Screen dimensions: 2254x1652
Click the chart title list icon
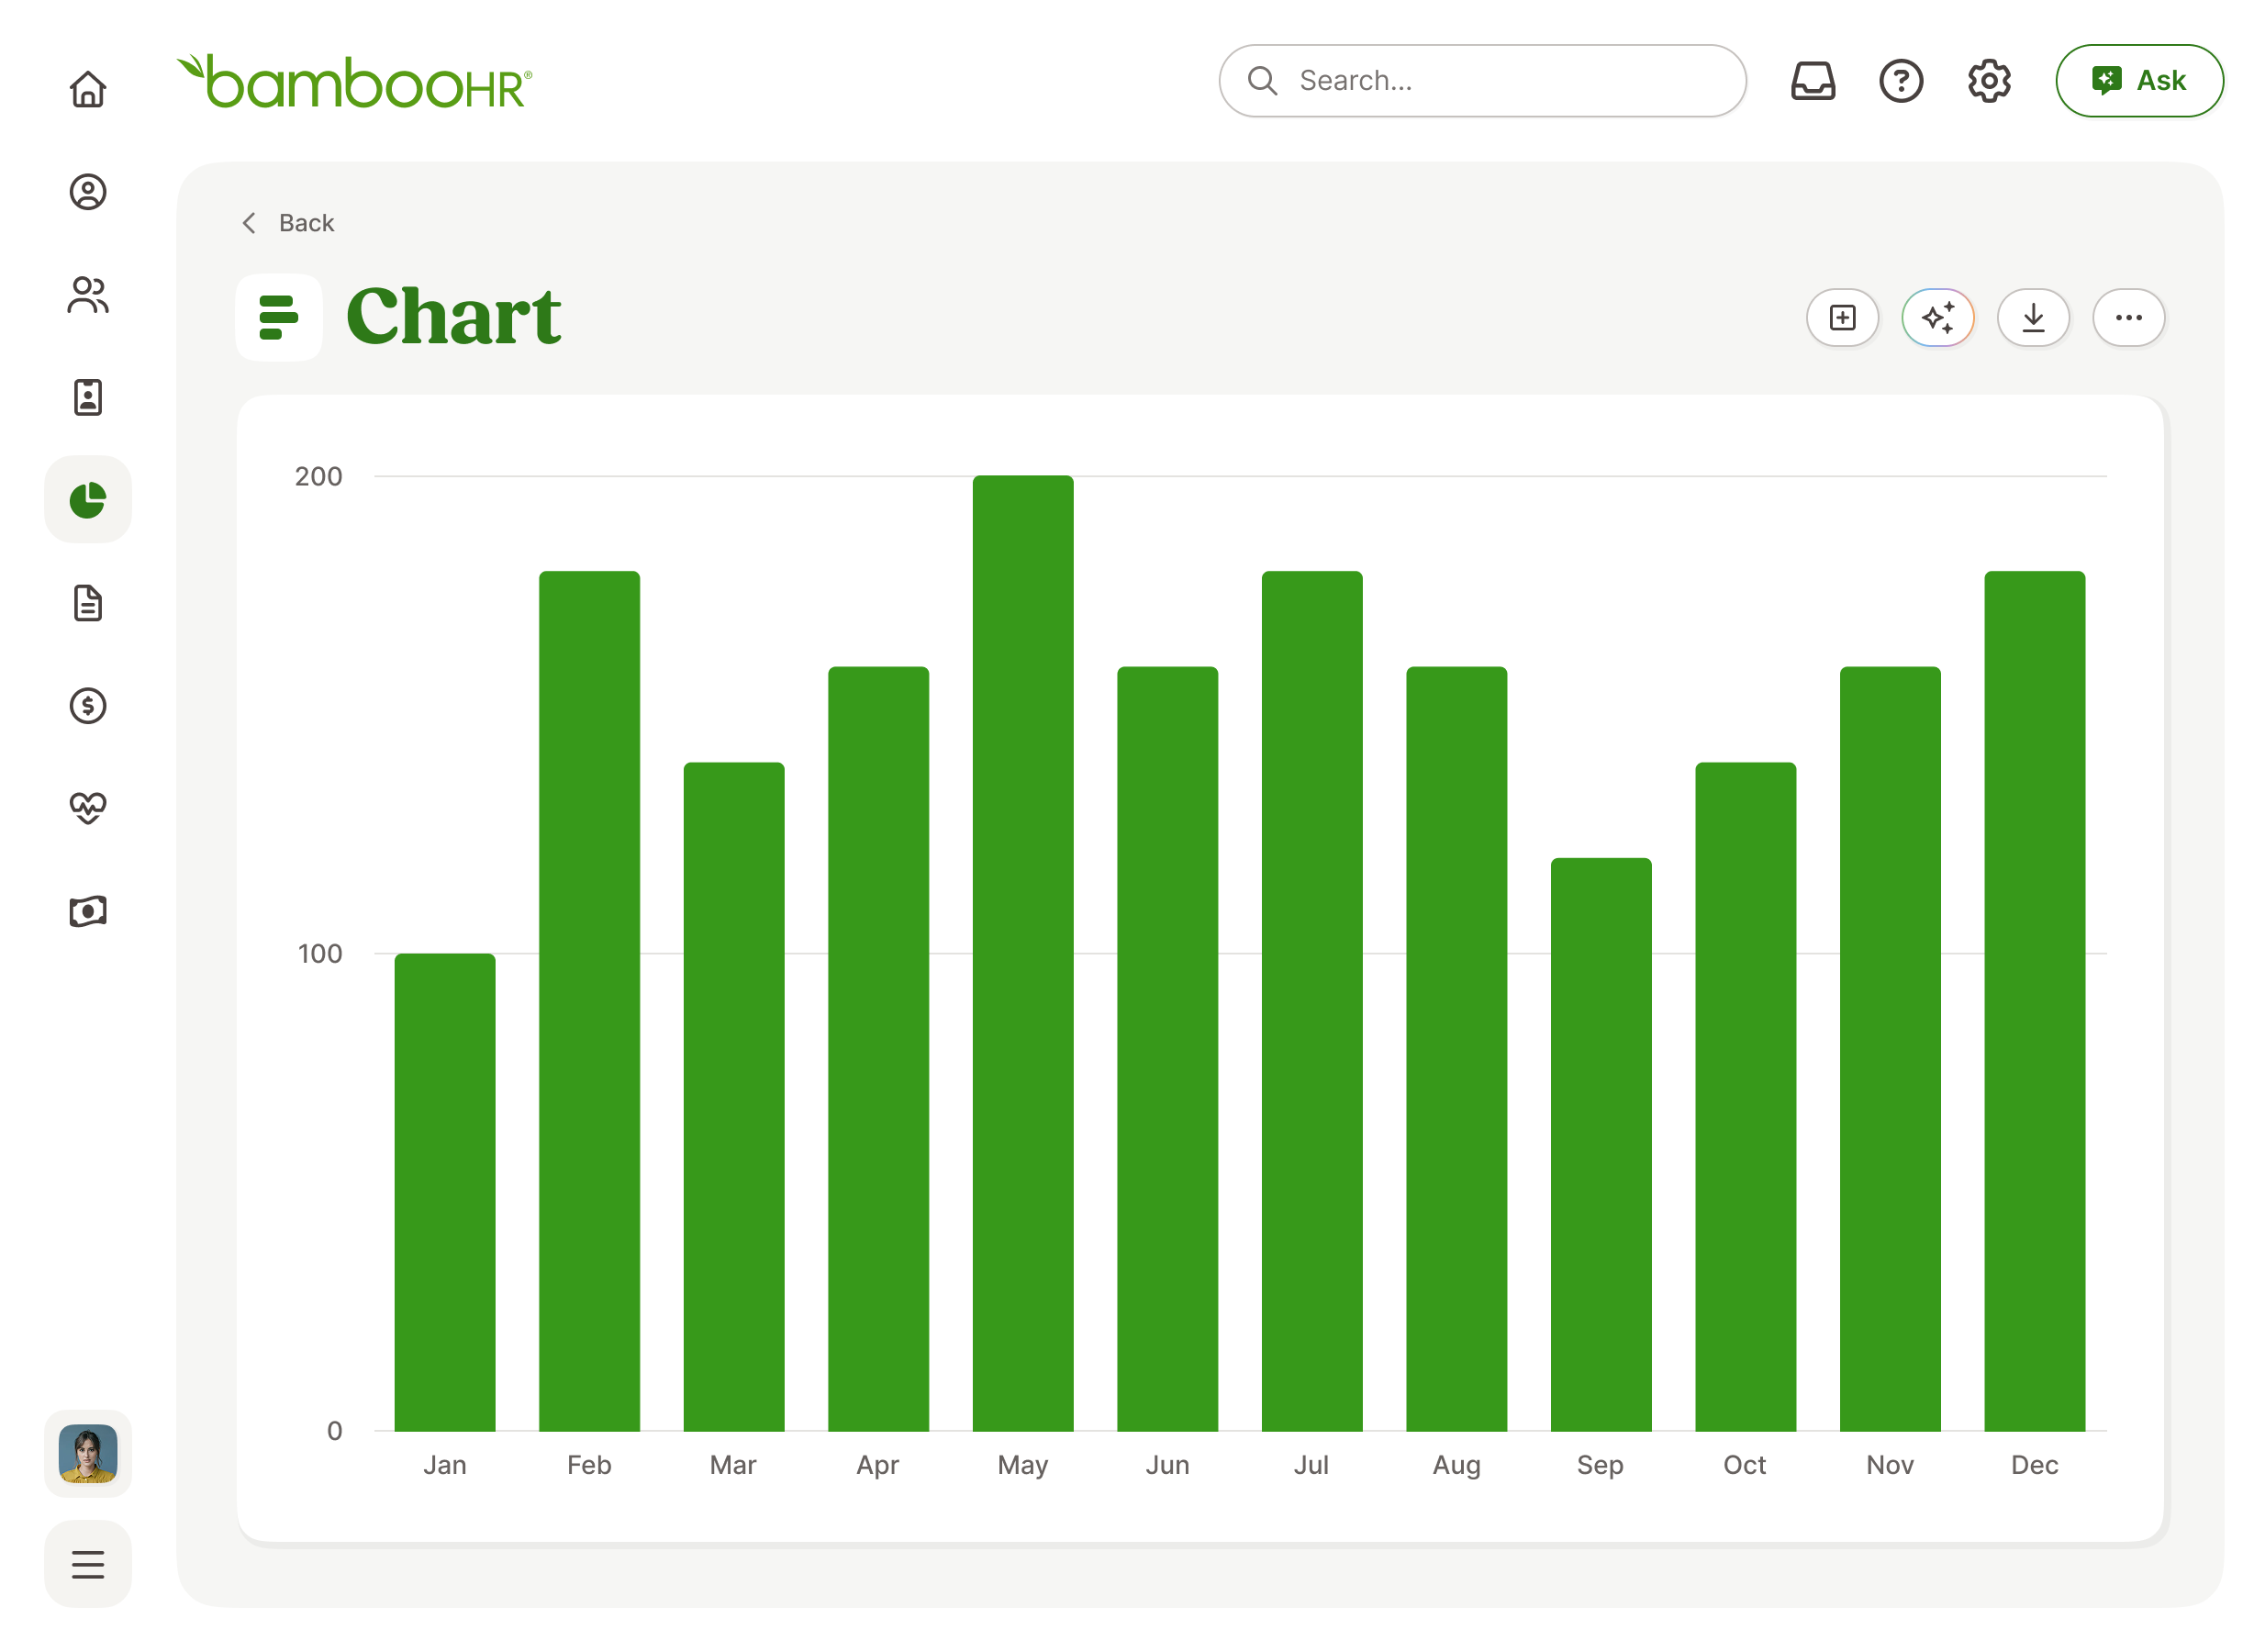pos(279,318)
